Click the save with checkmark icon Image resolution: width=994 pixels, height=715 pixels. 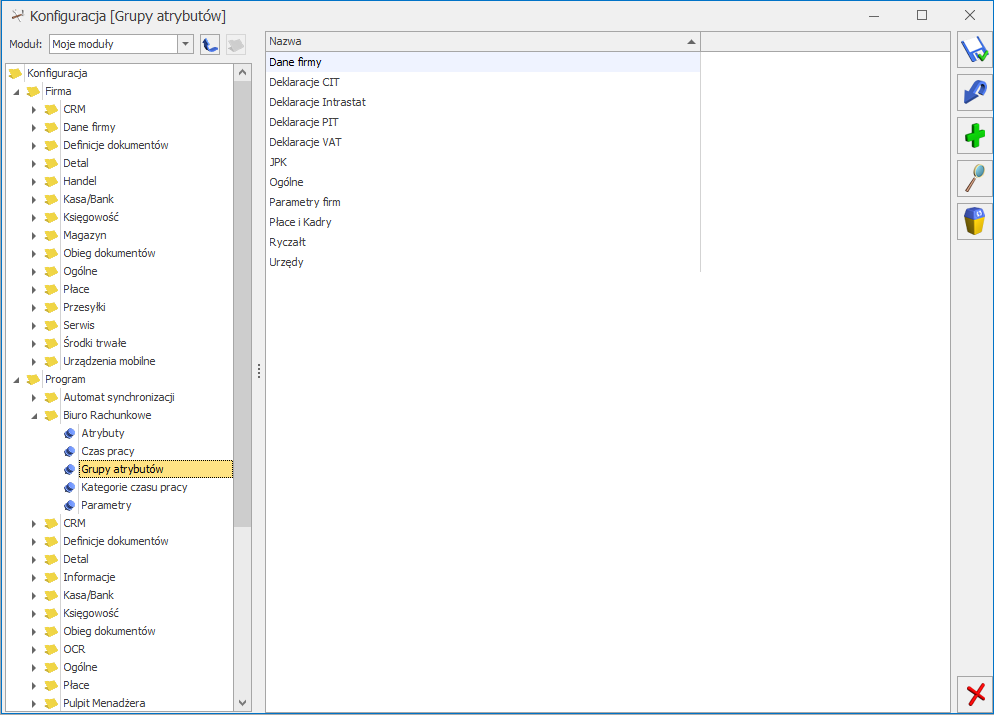tap(975, 50)
